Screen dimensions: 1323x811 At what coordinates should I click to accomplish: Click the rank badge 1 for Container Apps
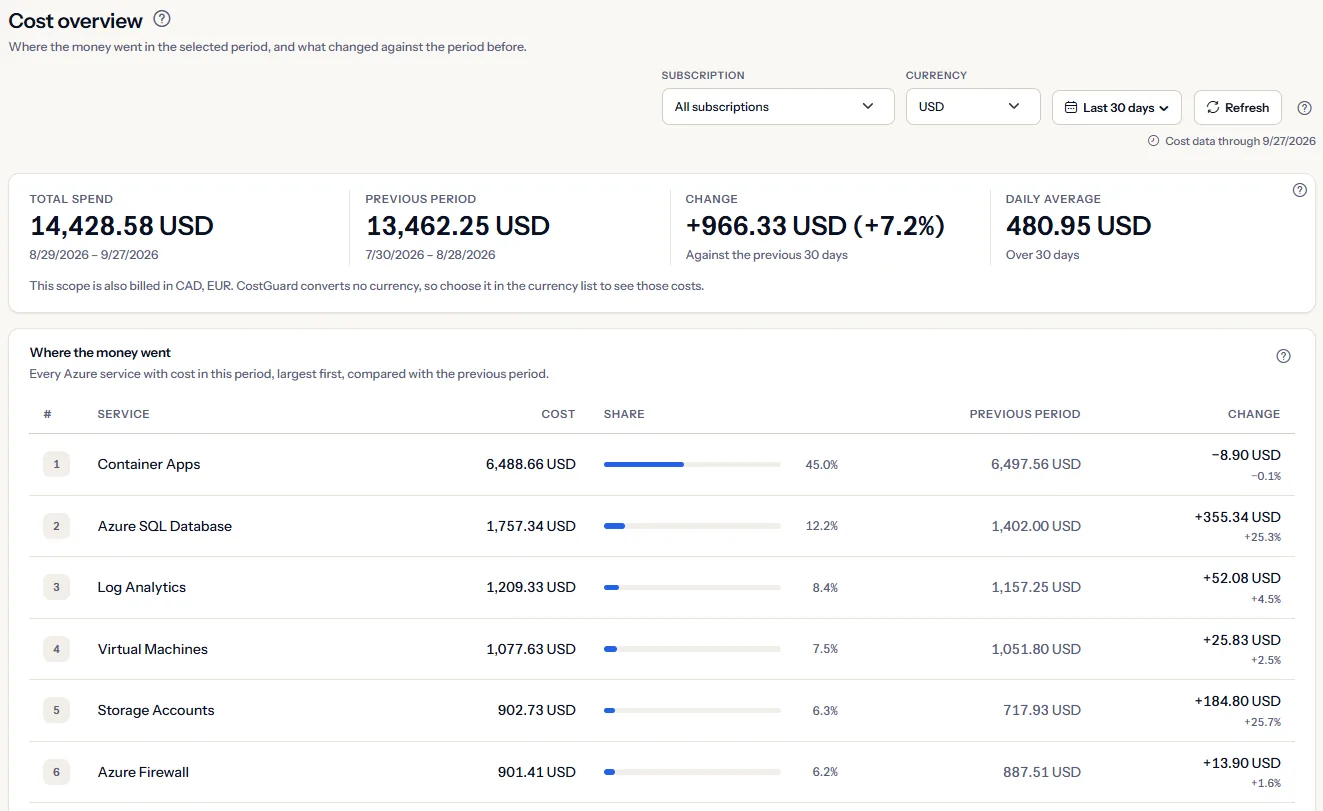(56, 464)
